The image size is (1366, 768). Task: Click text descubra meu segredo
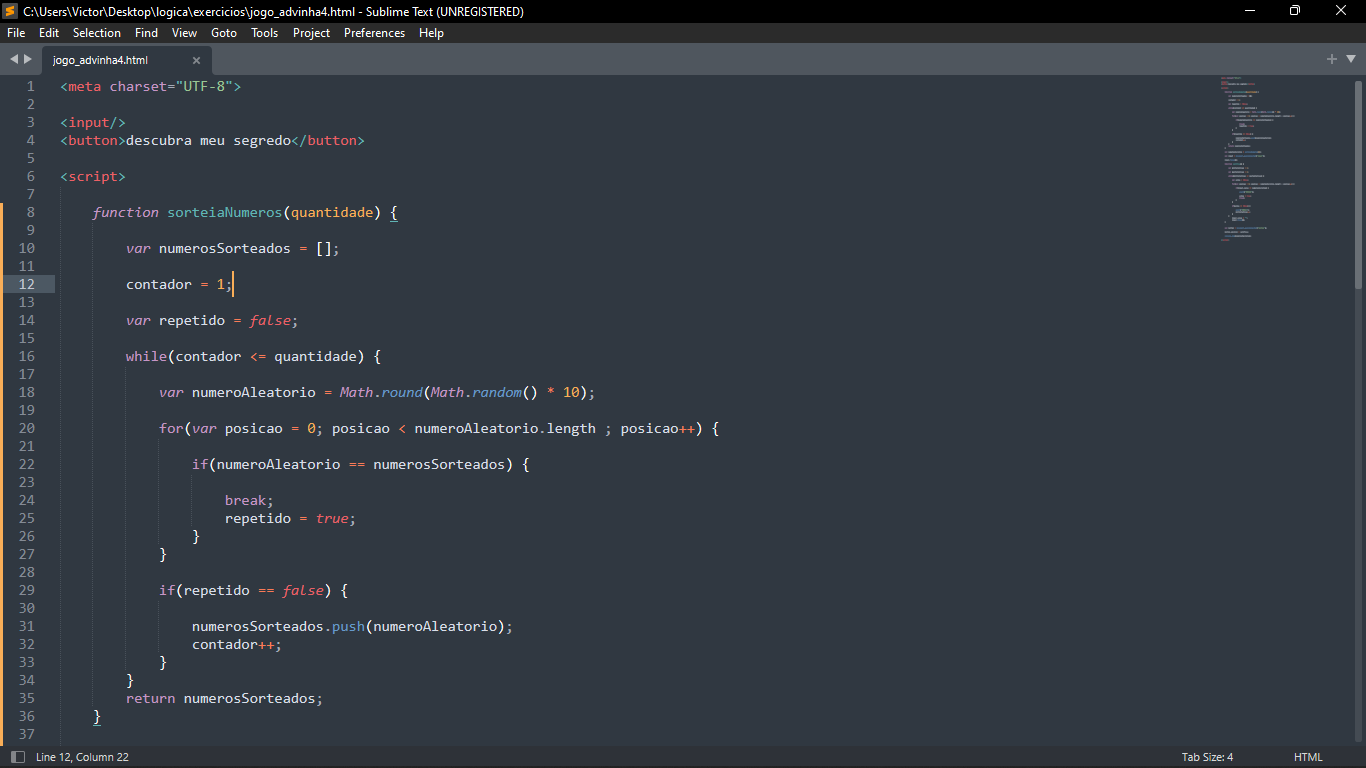coord(208,140)
